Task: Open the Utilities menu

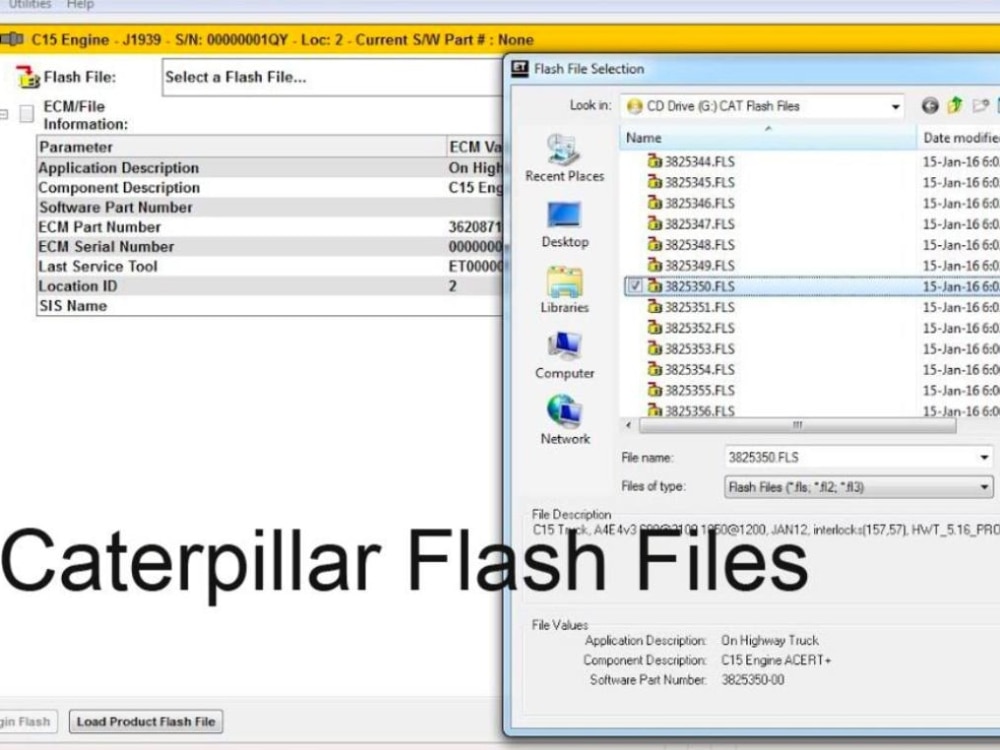Action: (30, 4)
